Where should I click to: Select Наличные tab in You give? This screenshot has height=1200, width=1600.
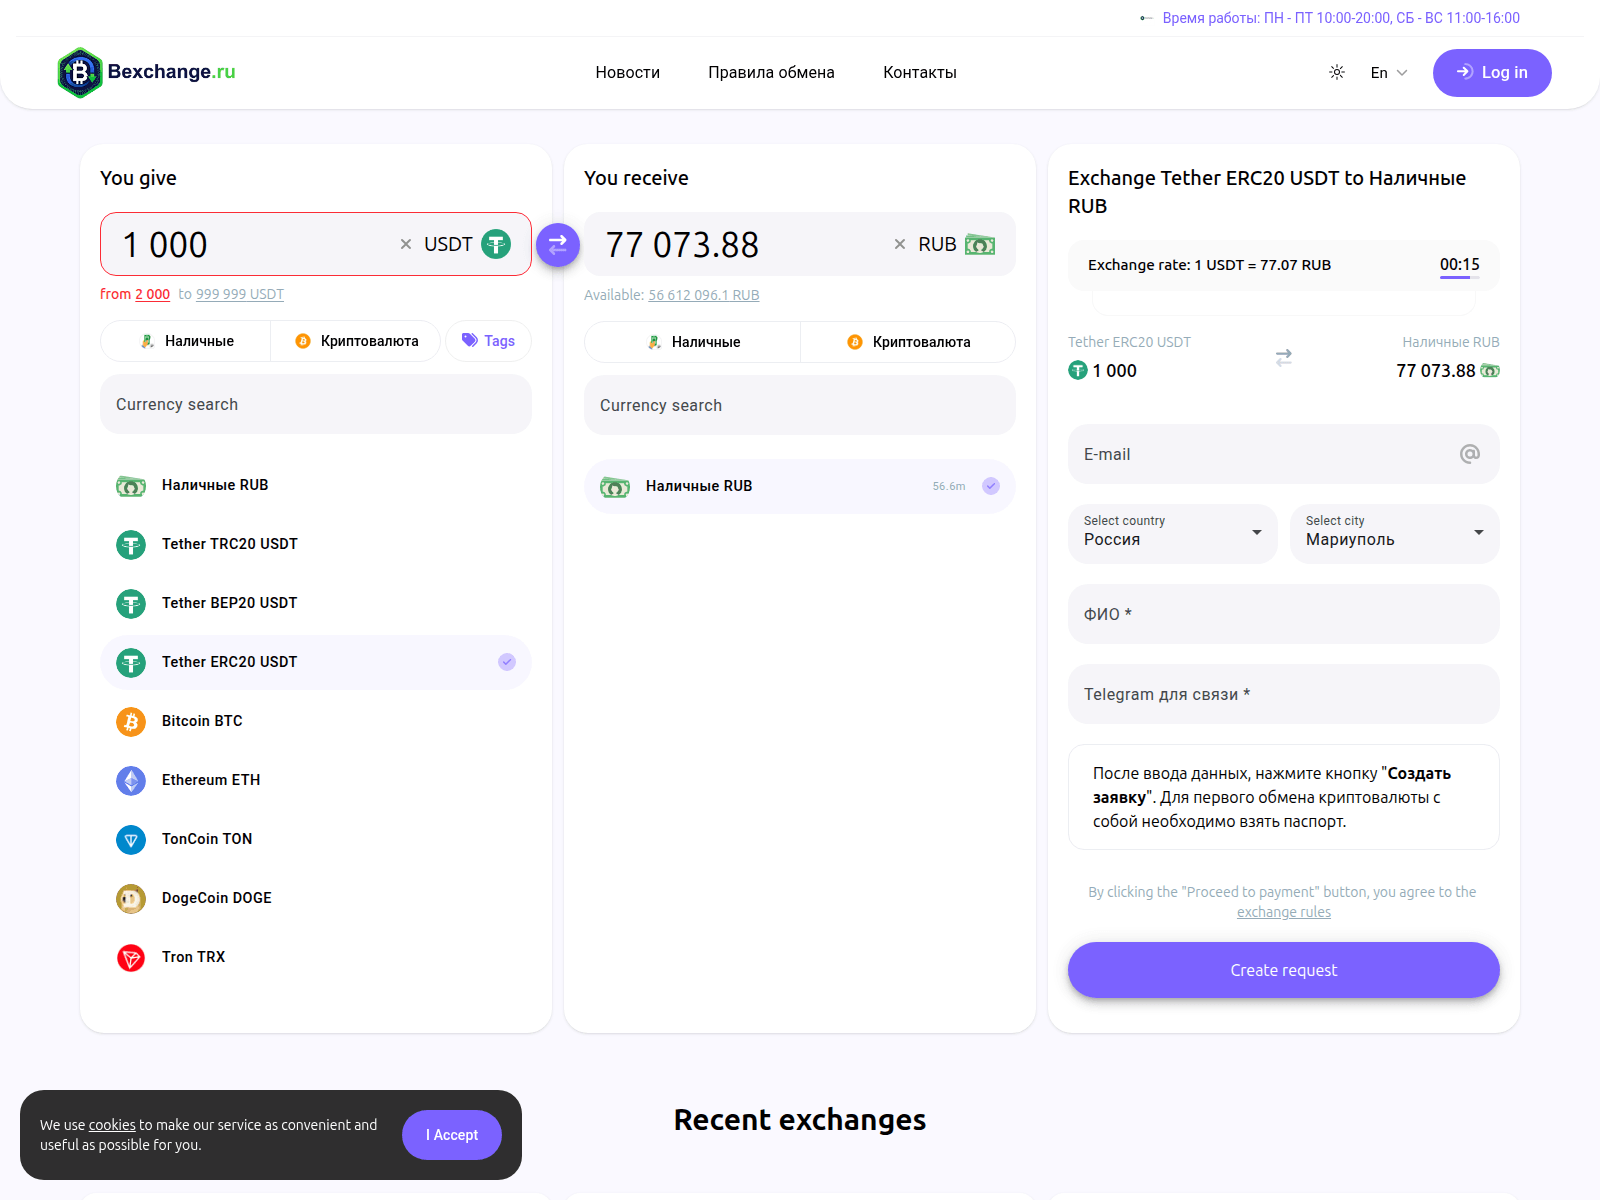[186, 341]
